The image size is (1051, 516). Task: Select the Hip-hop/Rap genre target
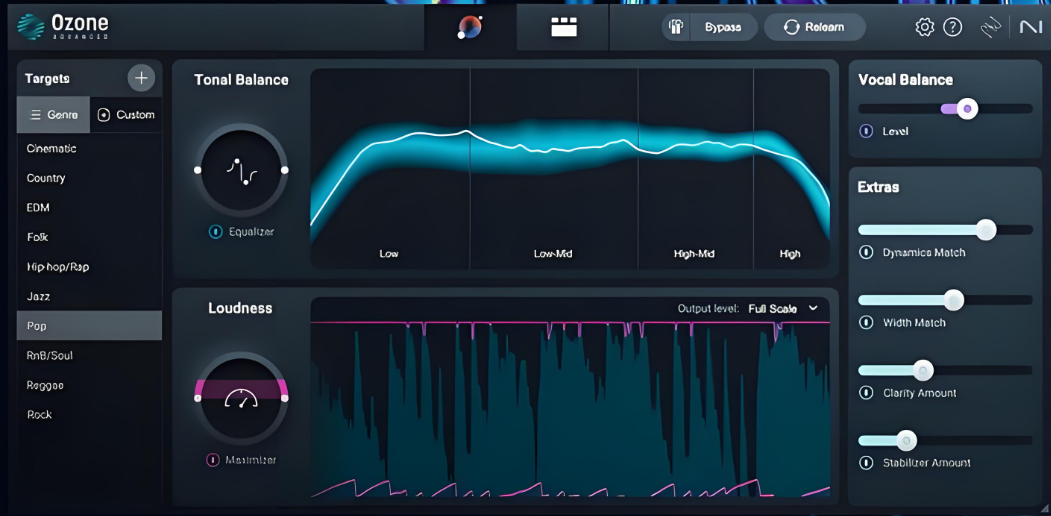89,267
